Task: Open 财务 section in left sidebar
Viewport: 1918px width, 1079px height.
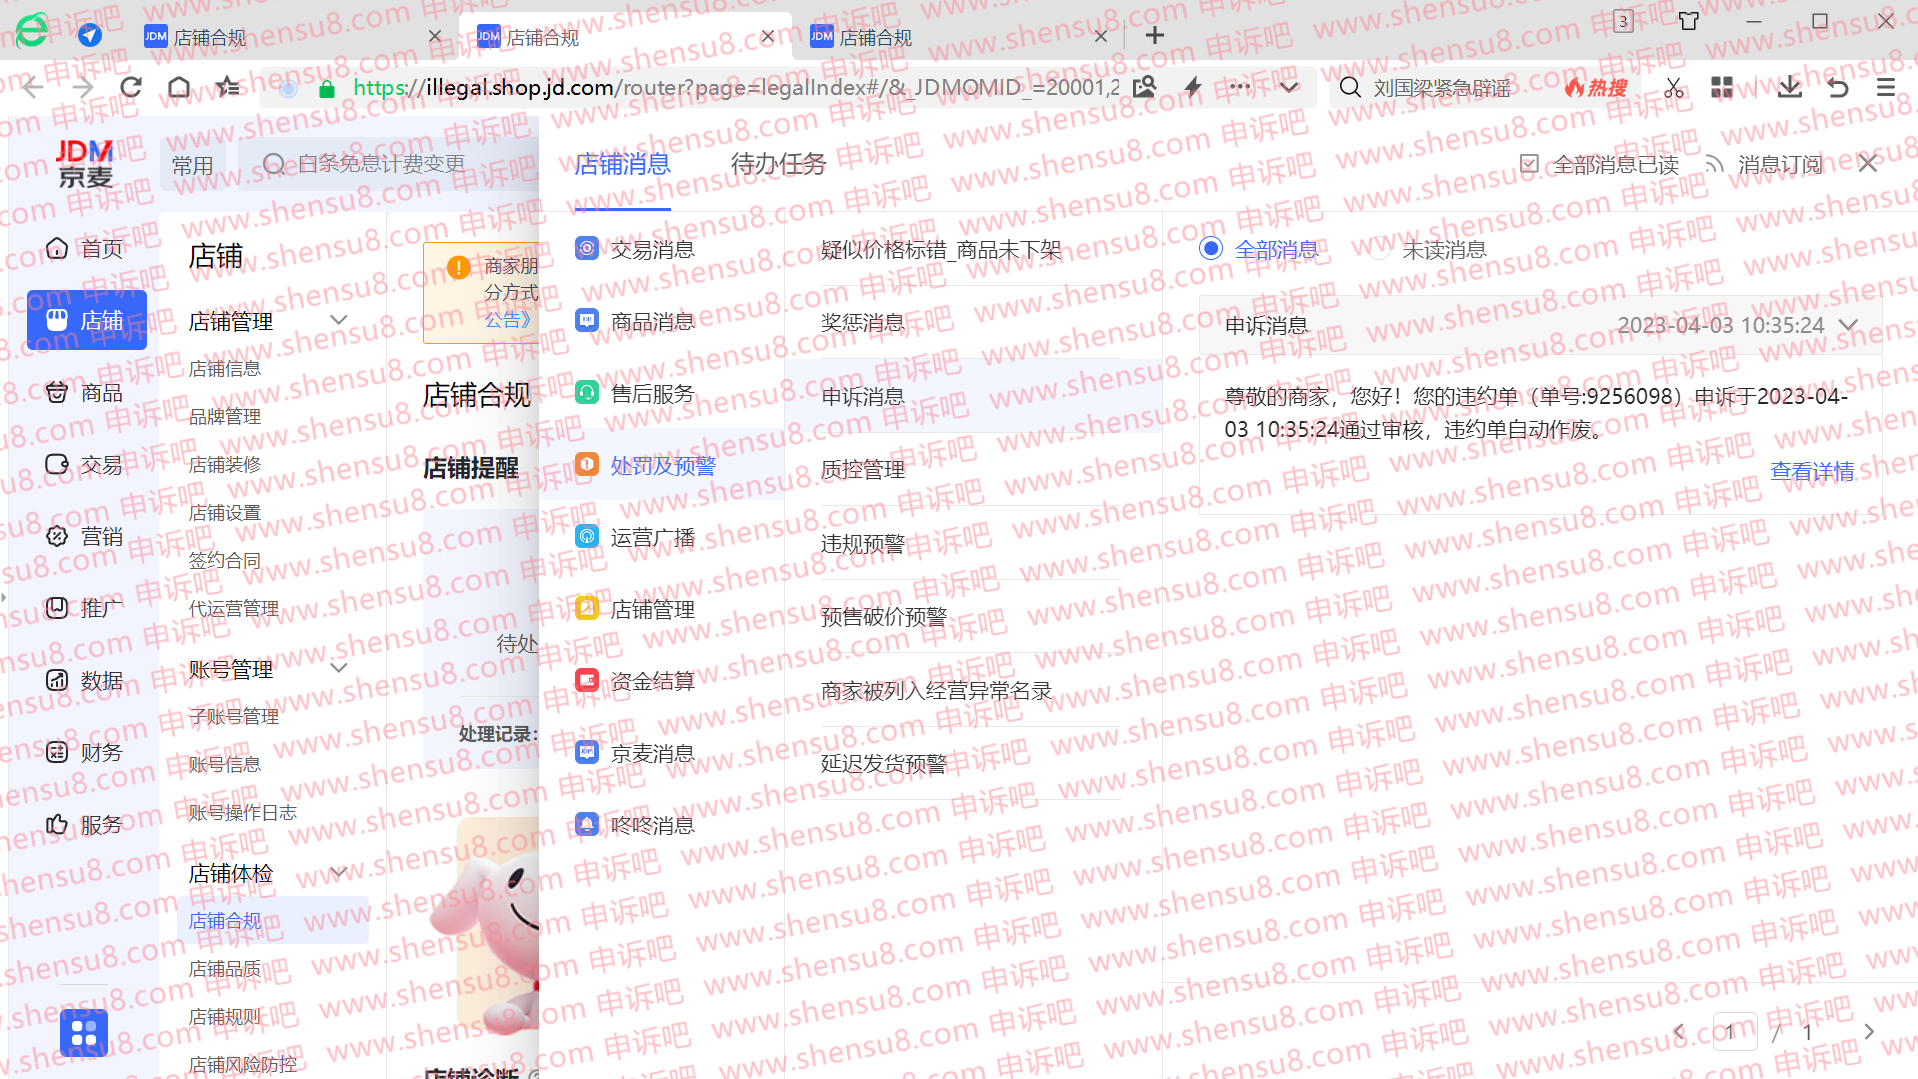Action: tap(86, 752)
